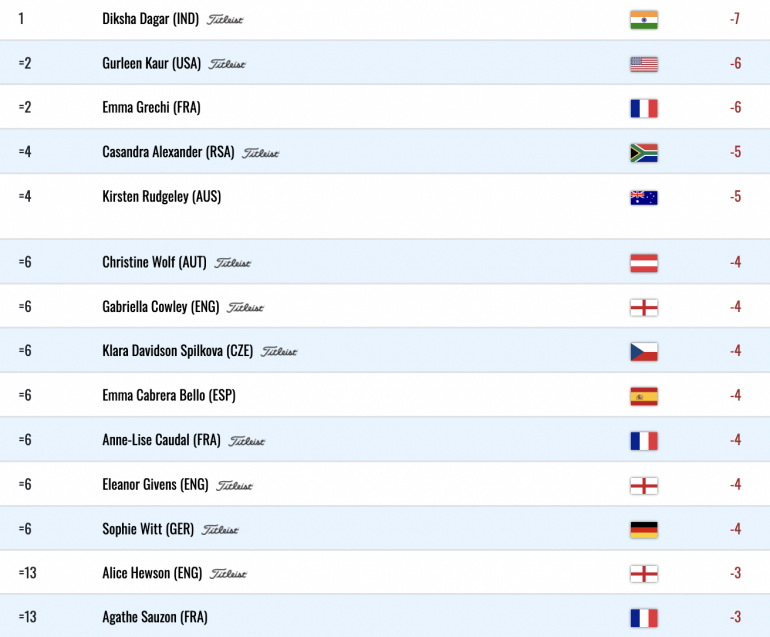Click the Spain flag icon
The width and height of the screenshot is (770, 637).
click(644, 396)
